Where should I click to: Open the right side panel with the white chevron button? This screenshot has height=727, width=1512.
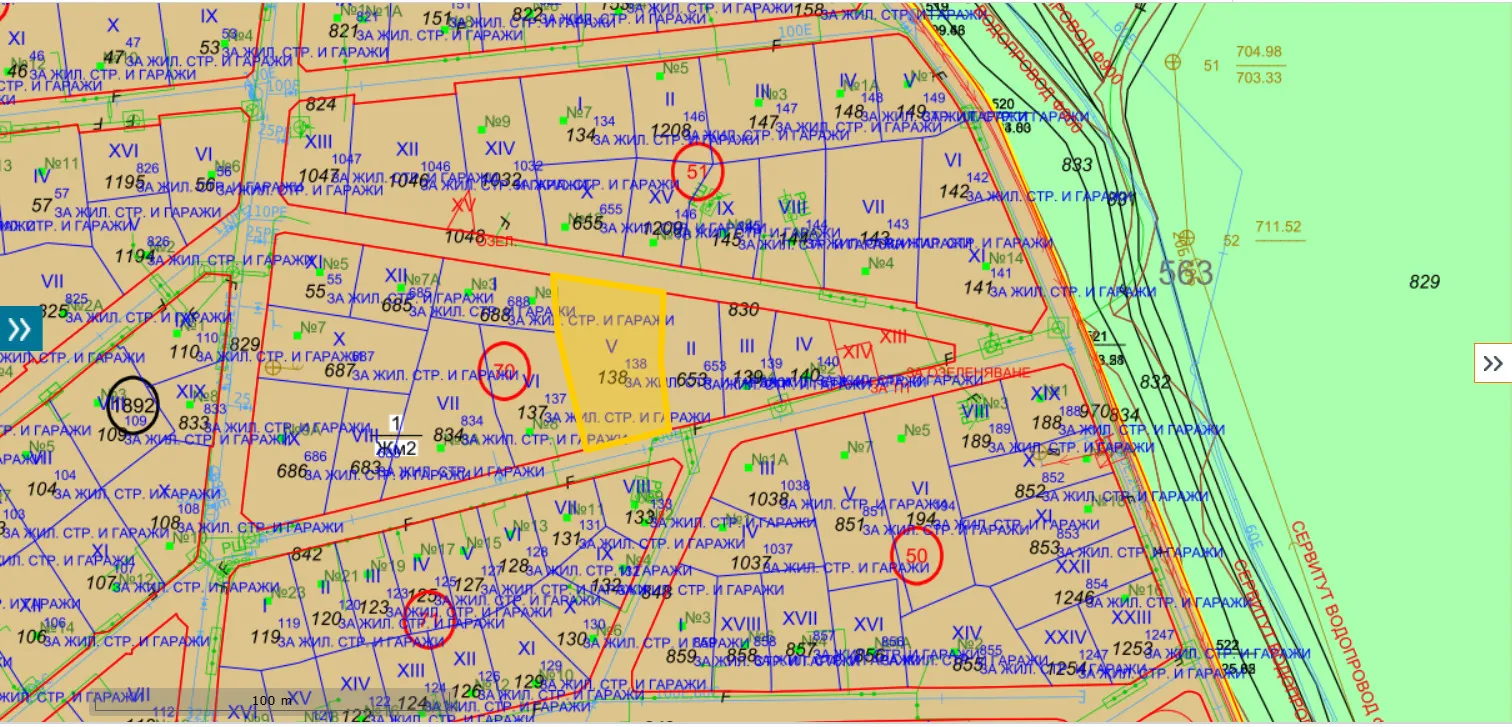tap(1493, 363)
